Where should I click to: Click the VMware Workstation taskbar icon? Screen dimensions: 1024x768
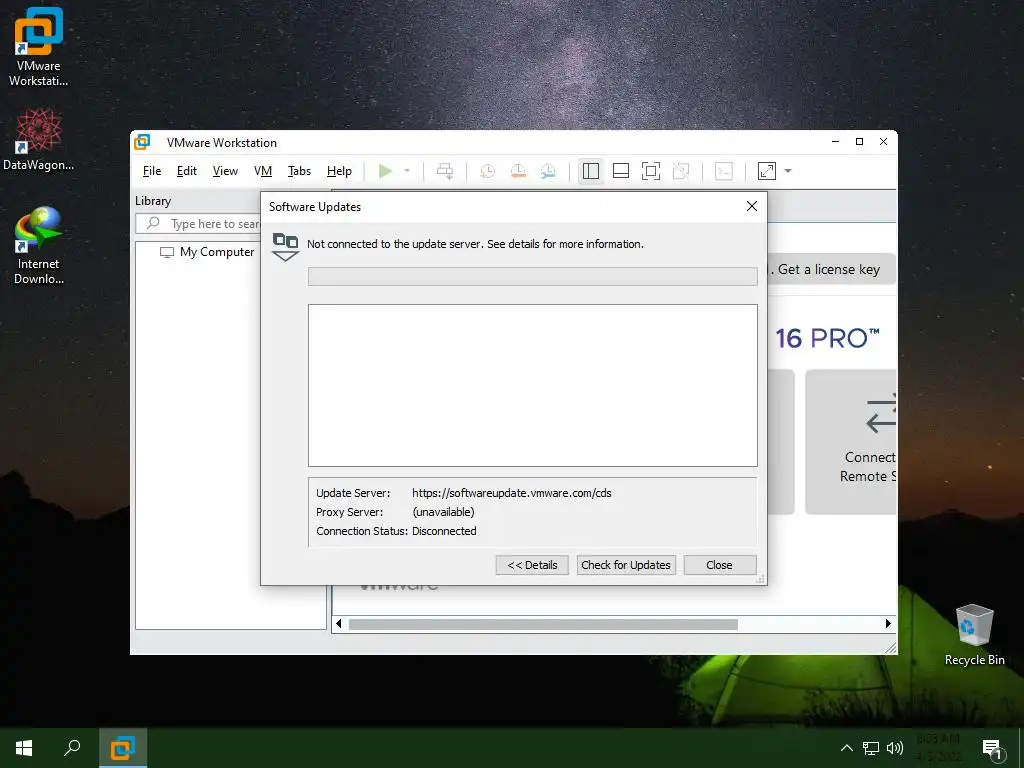coord(123,748)
